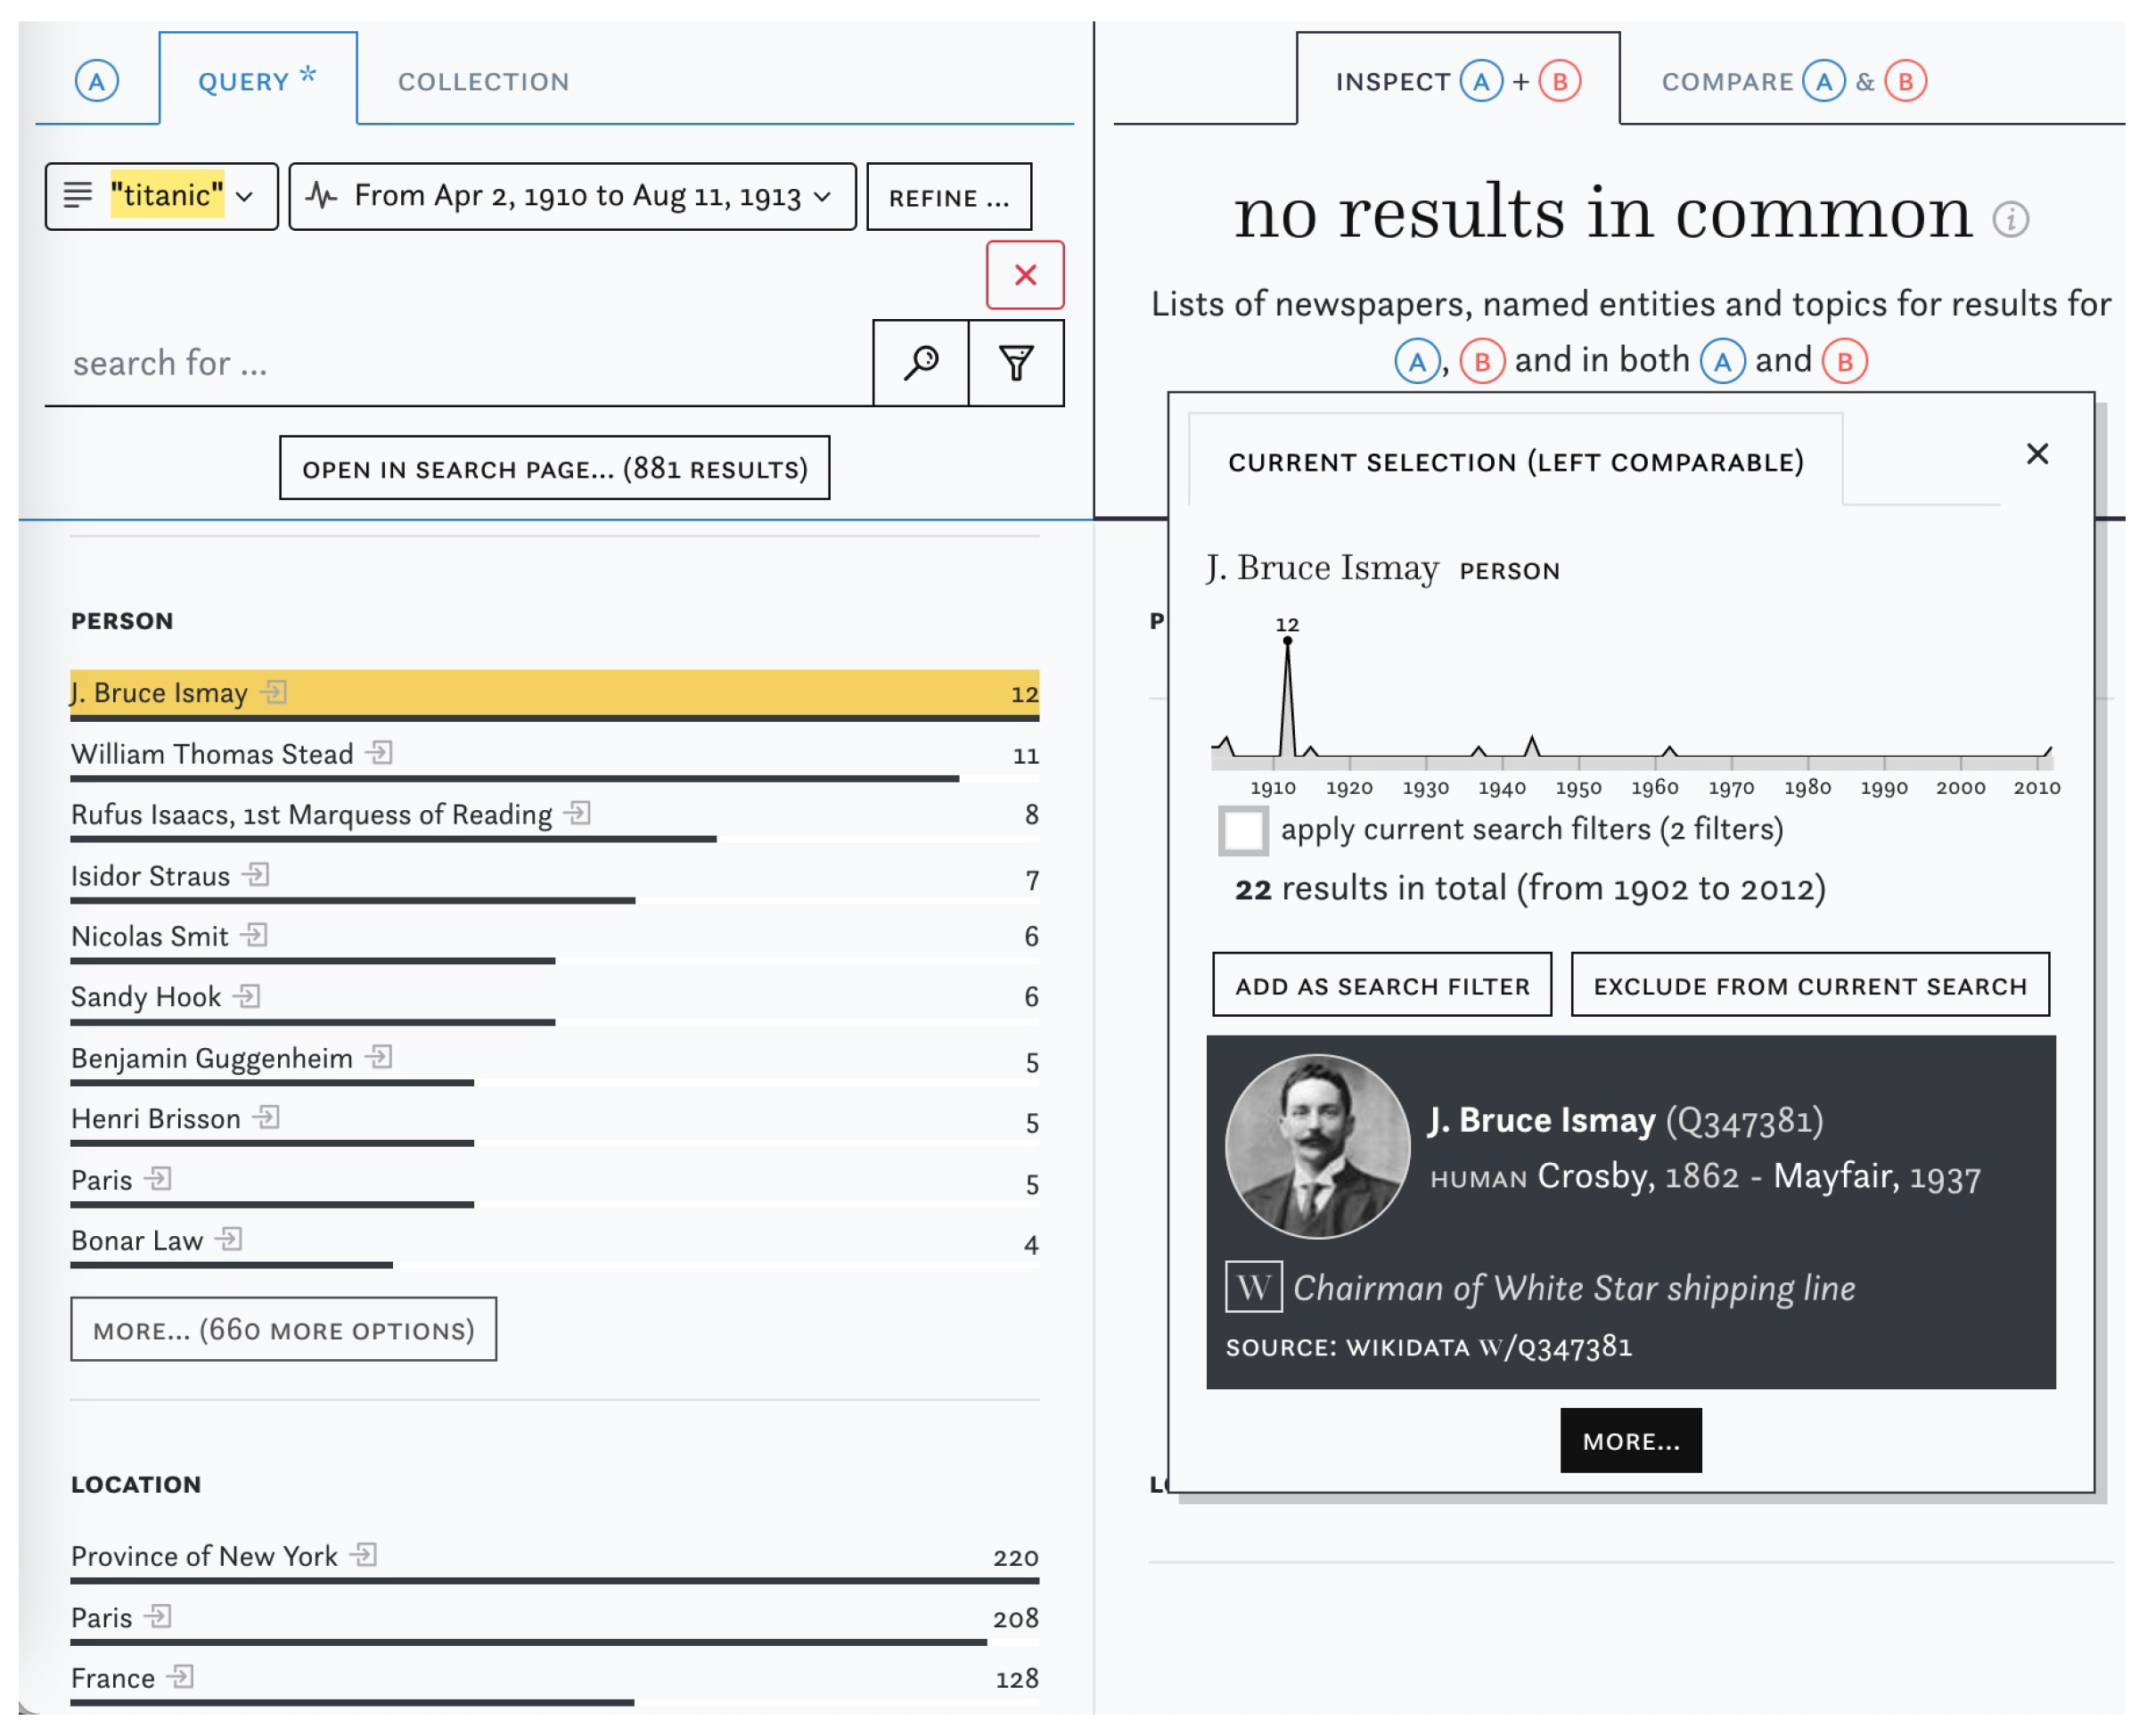Open the Wikipedia W icon in entity card
The height and width of the screenshot is (1736, 2147).
(x=1253, y=1287)
